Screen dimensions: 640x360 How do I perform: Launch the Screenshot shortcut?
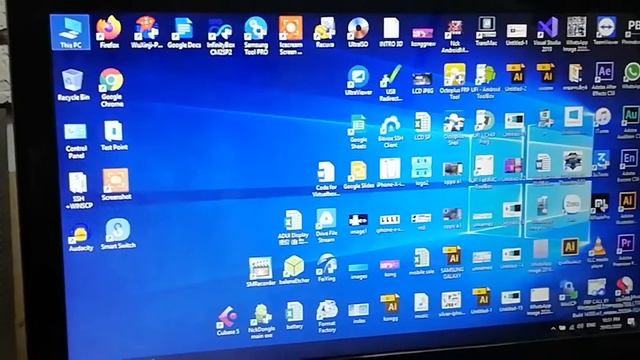click(116, 184)
